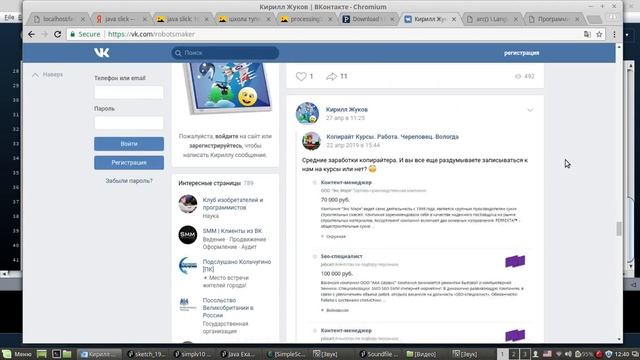Screen dimensions: 640x360
Task: Click Забыли пароль? link
Action: 129,180
